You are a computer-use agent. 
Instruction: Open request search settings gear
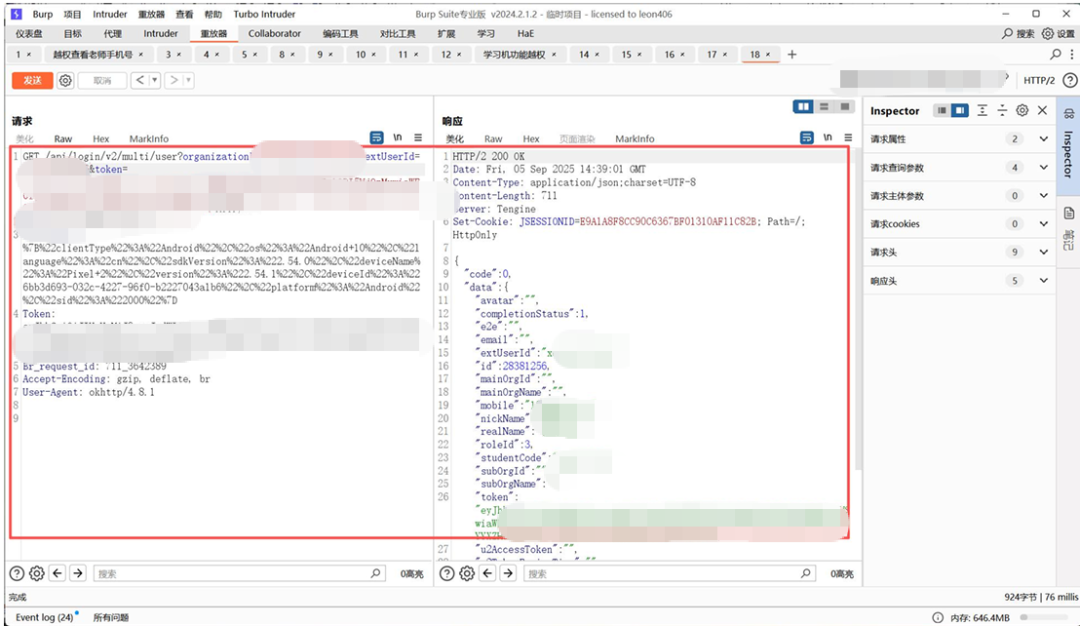(37, 573)
